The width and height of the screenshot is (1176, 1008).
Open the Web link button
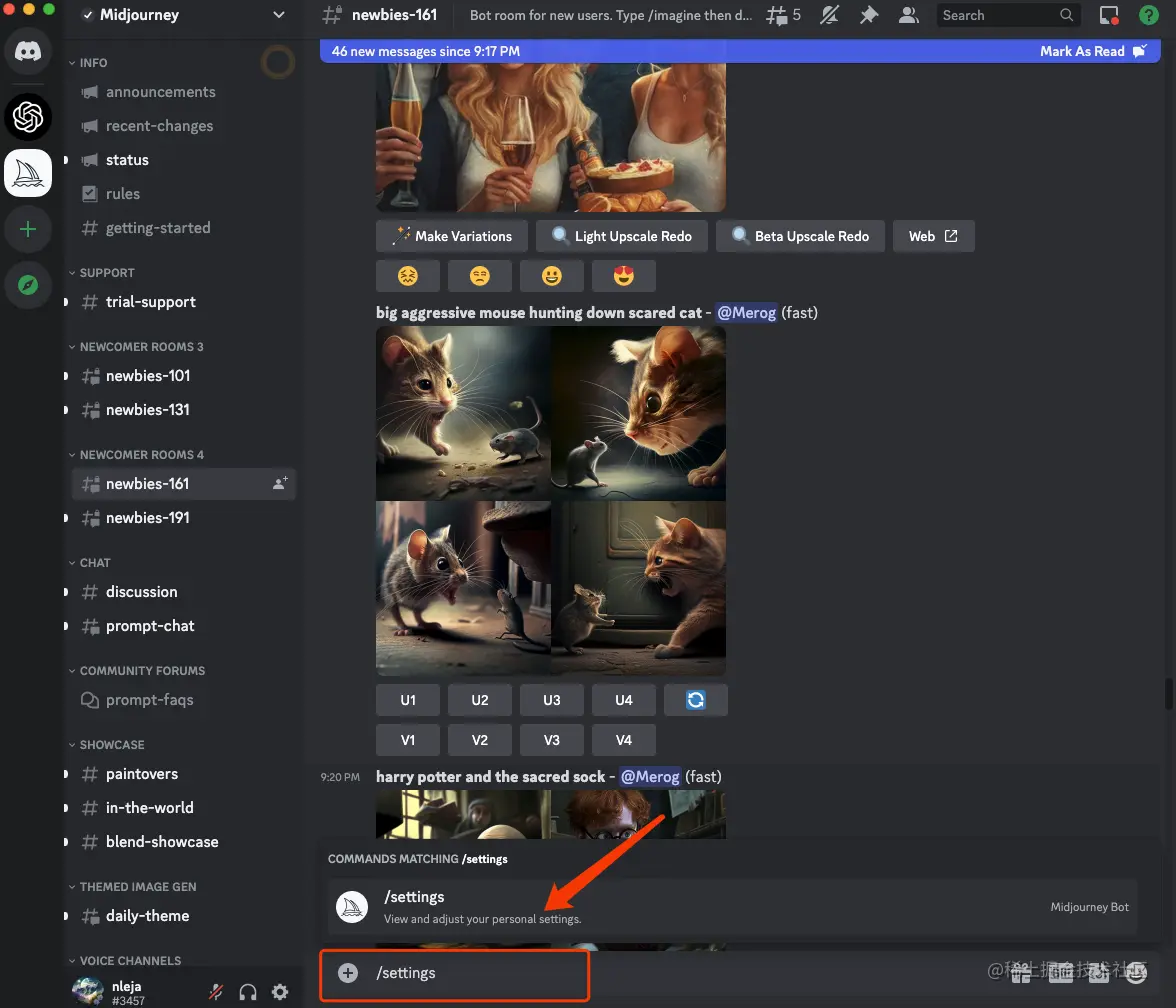click(934, 236)
